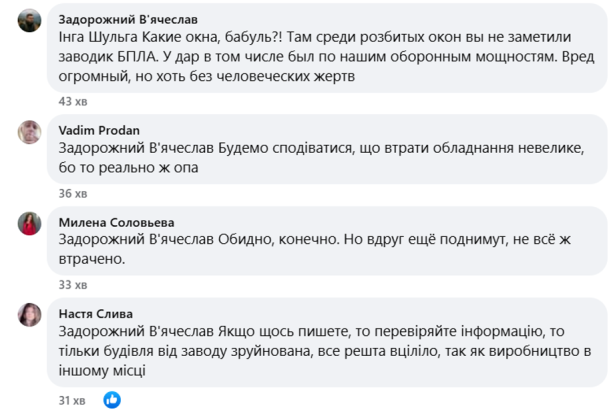615x410 pixels.
Task: Click the author name Vadim Prodan
Action: [99, 130]
